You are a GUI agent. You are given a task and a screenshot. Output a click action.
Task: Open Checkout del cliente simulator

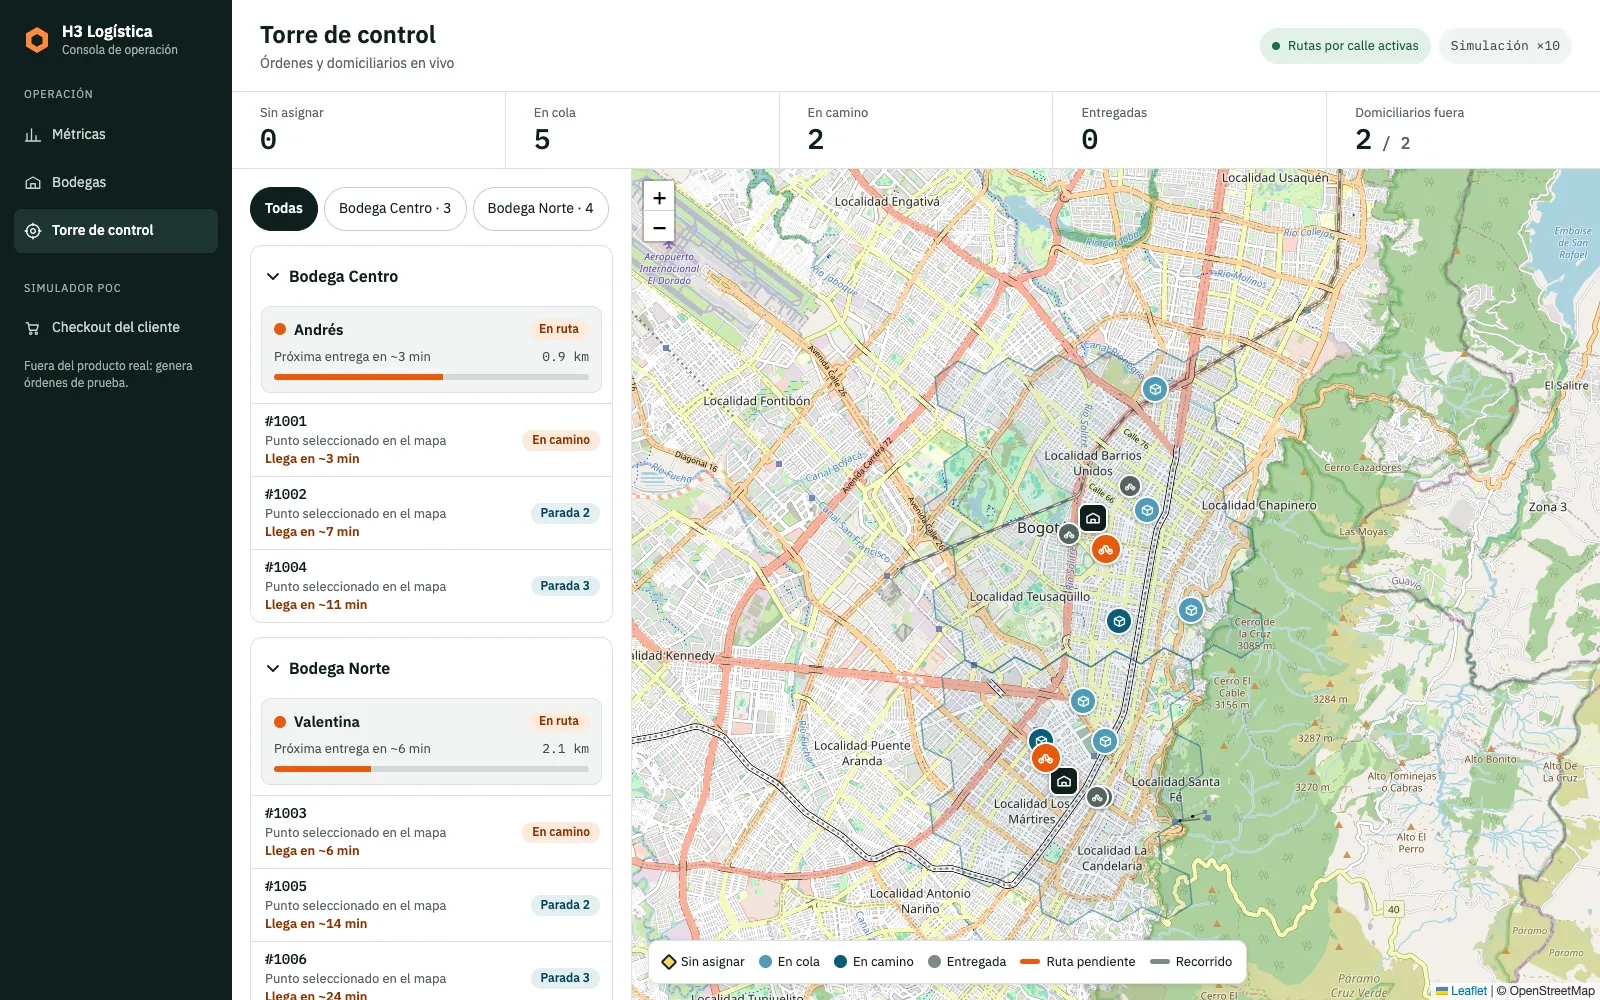116,327
